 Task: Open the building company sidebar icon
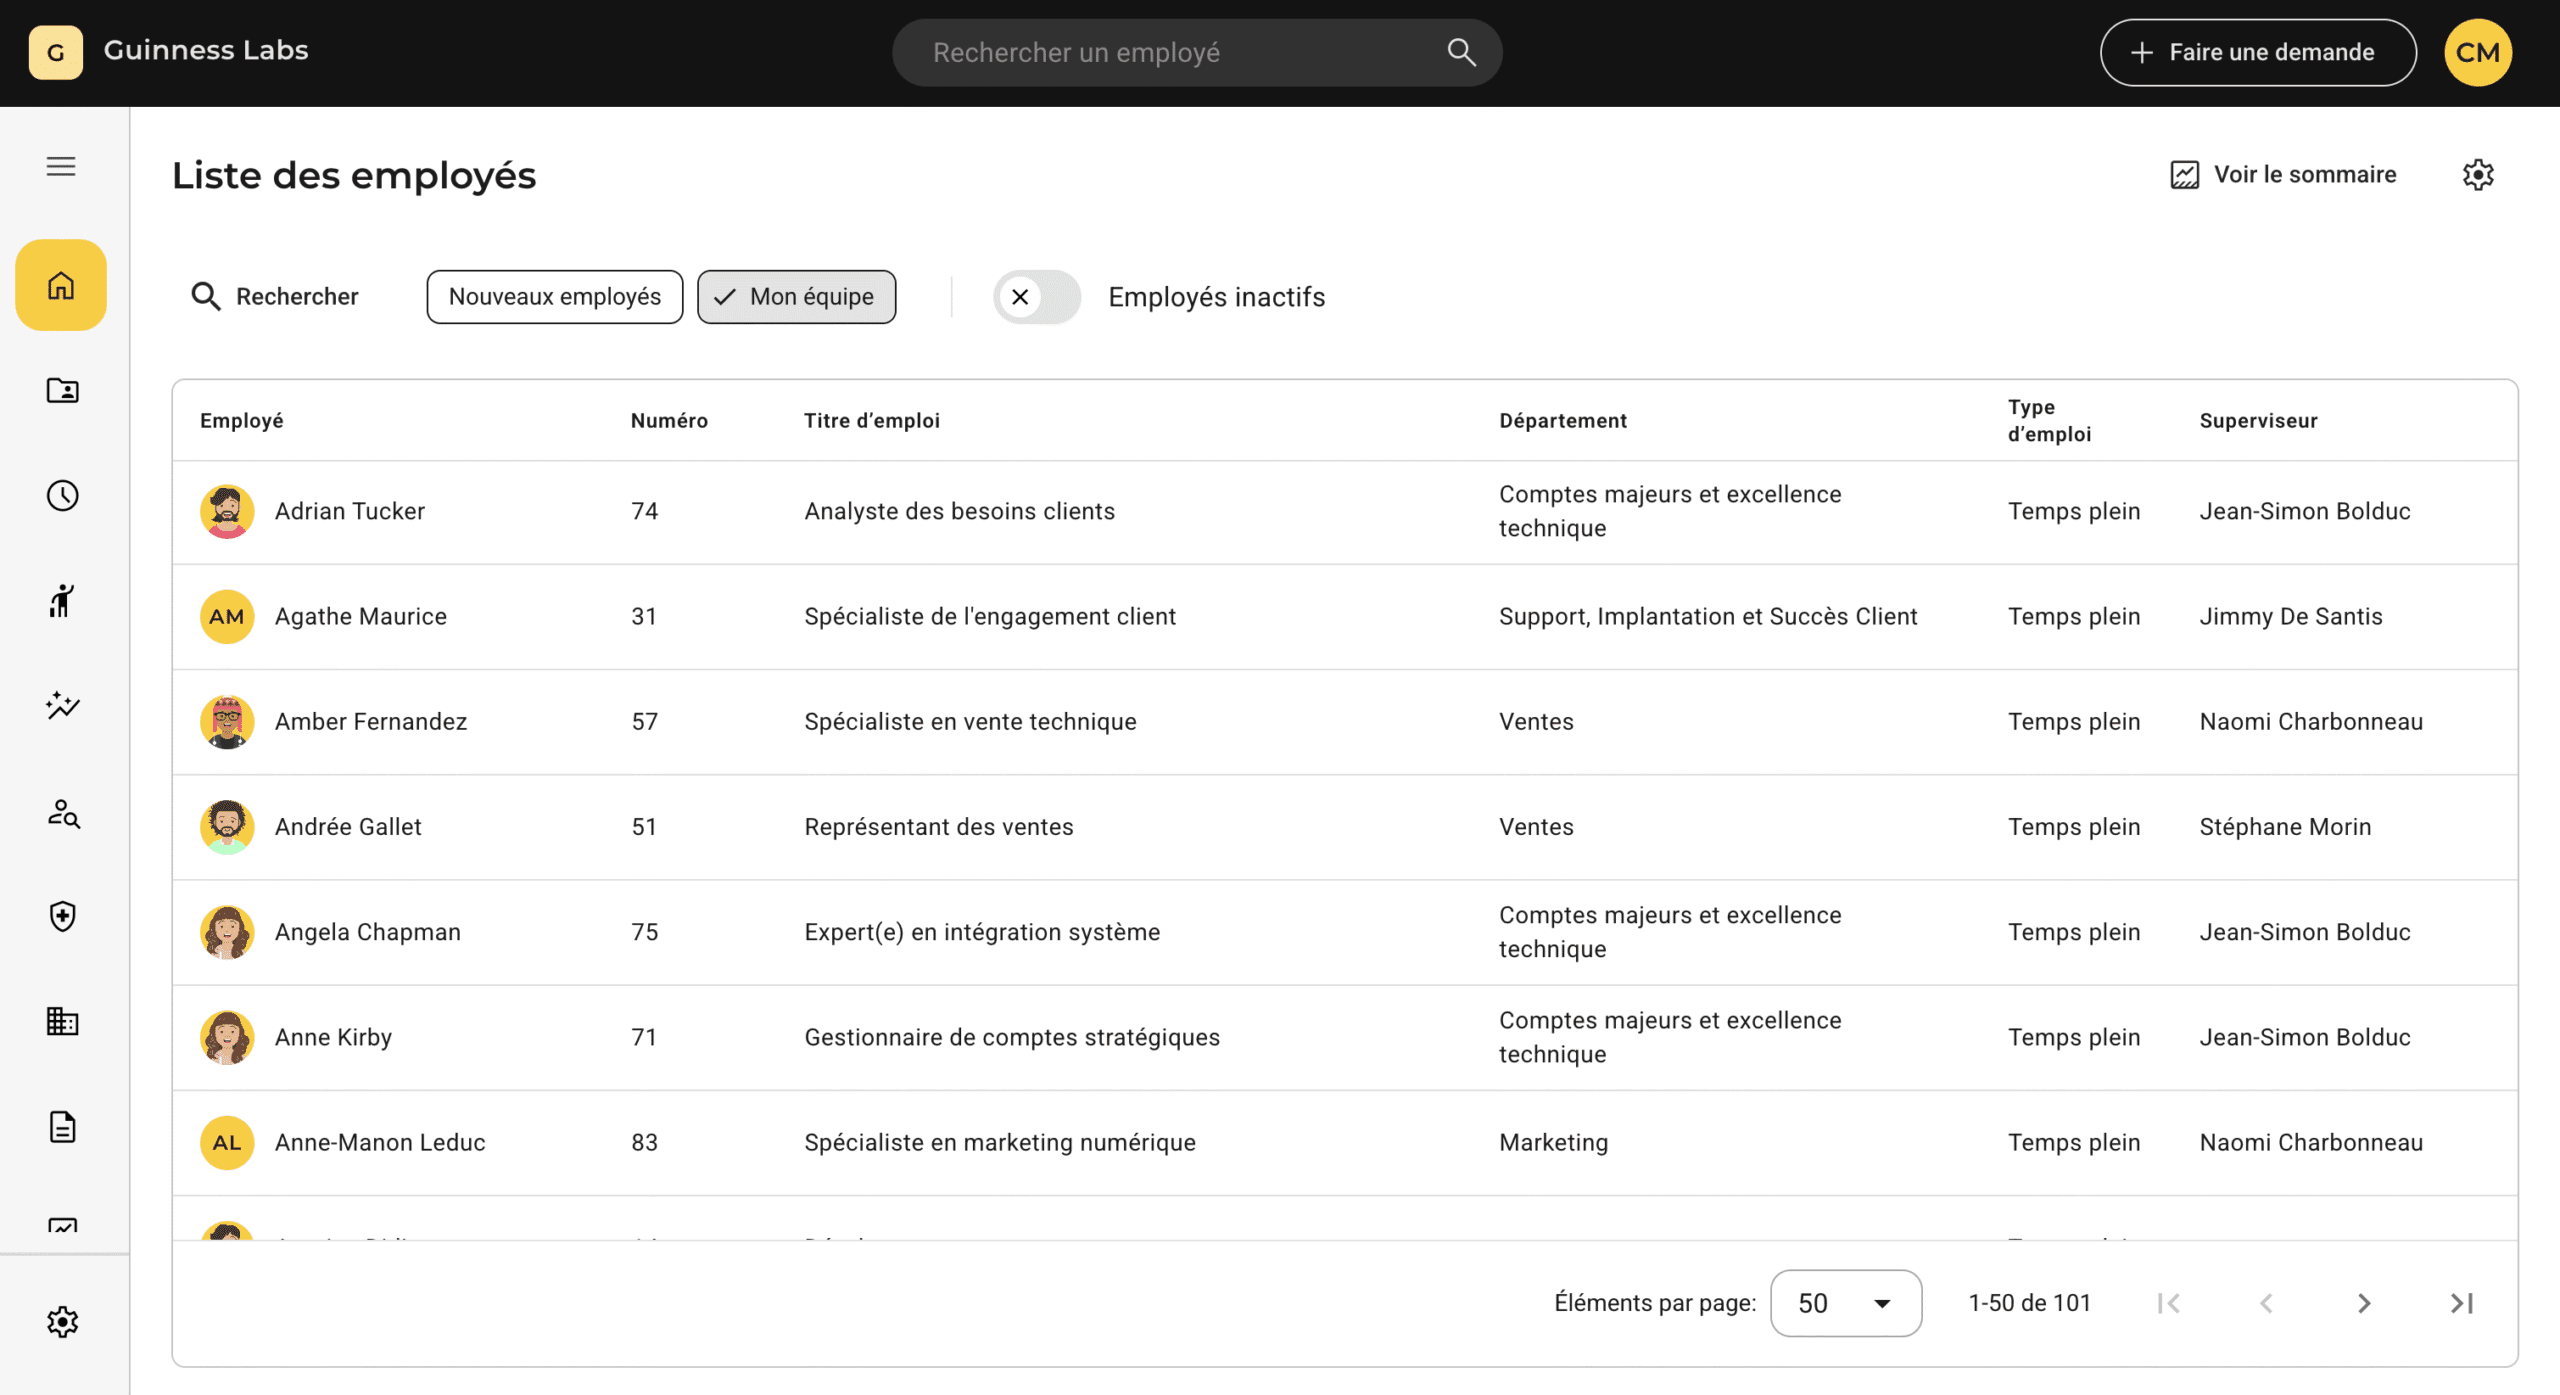pos(62,1021)
